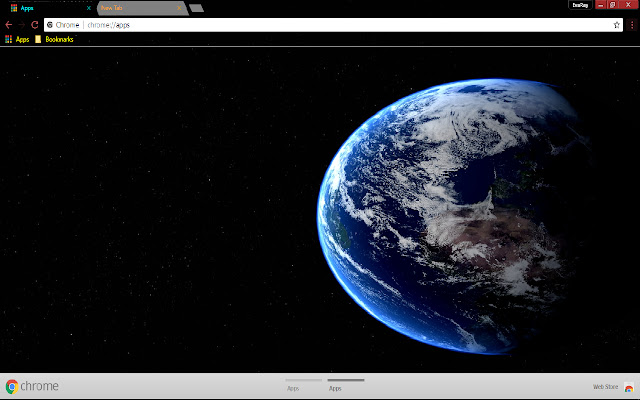Close the Chrome window
Image resolution: width=640 pixels, height=400 pixels.
point(628,5)
